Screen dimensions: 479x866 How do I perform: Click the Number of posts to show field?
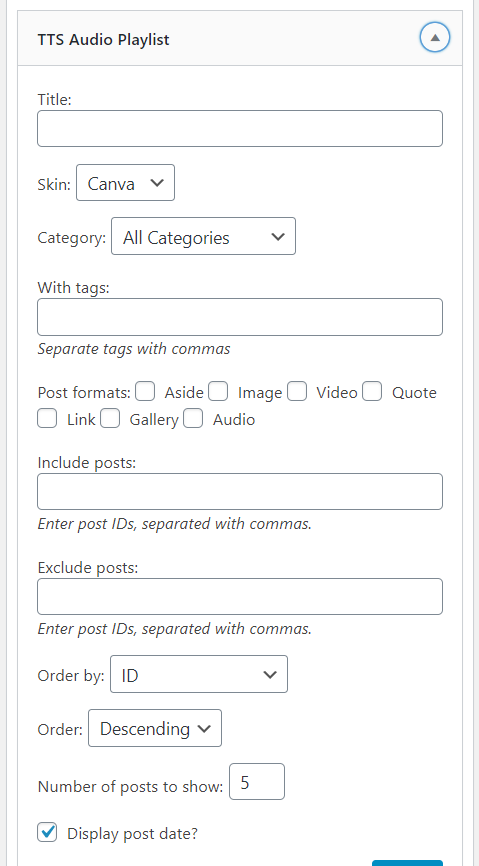coord(257,781)
